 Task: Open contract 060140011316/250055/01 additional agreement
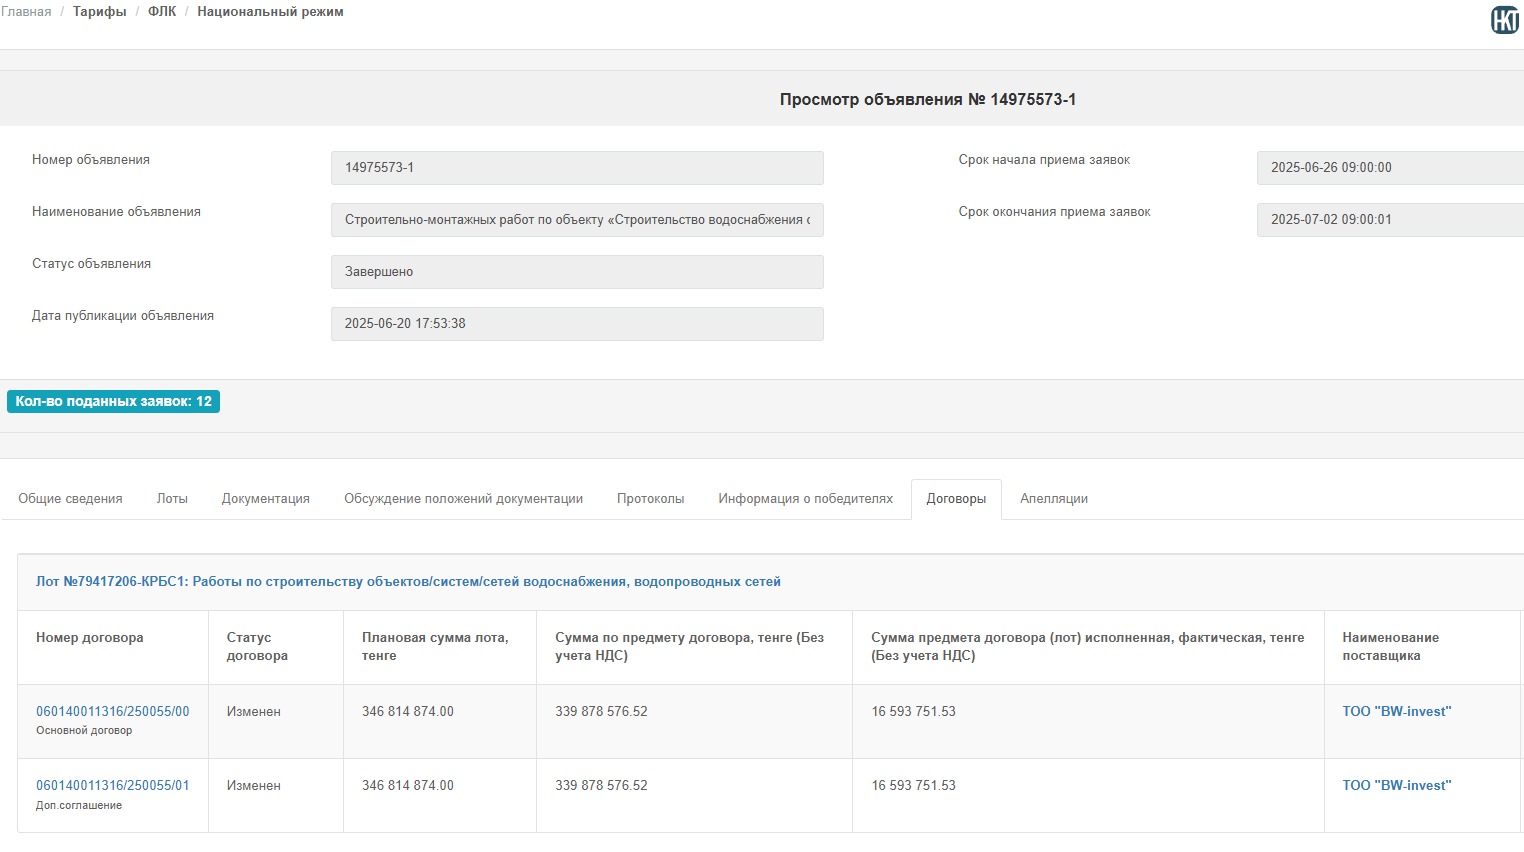point(112,786)
